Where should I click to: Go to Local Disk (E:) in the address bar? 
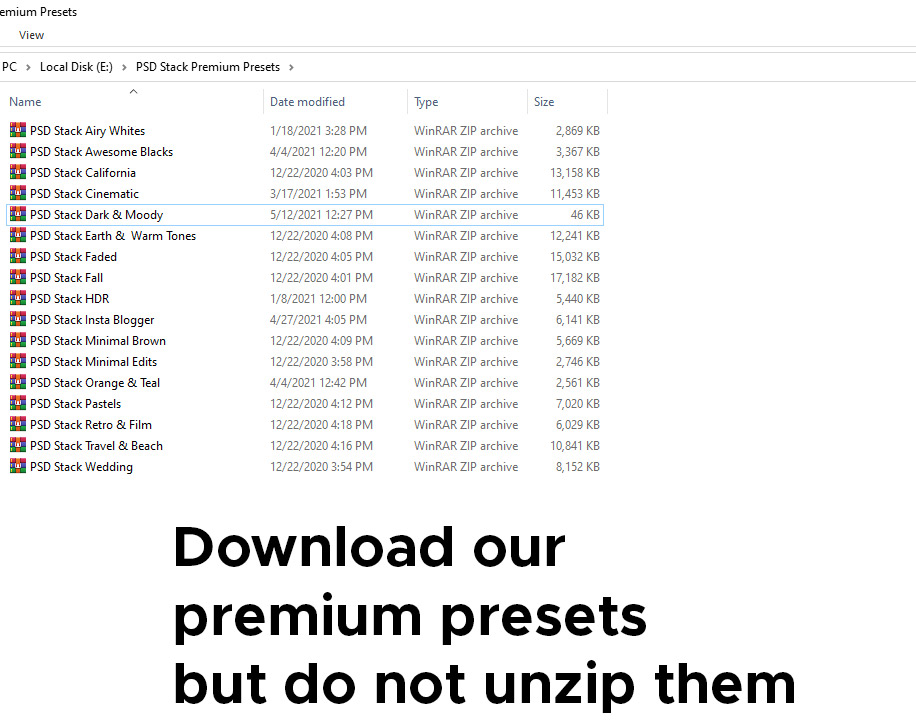[77, 67]
